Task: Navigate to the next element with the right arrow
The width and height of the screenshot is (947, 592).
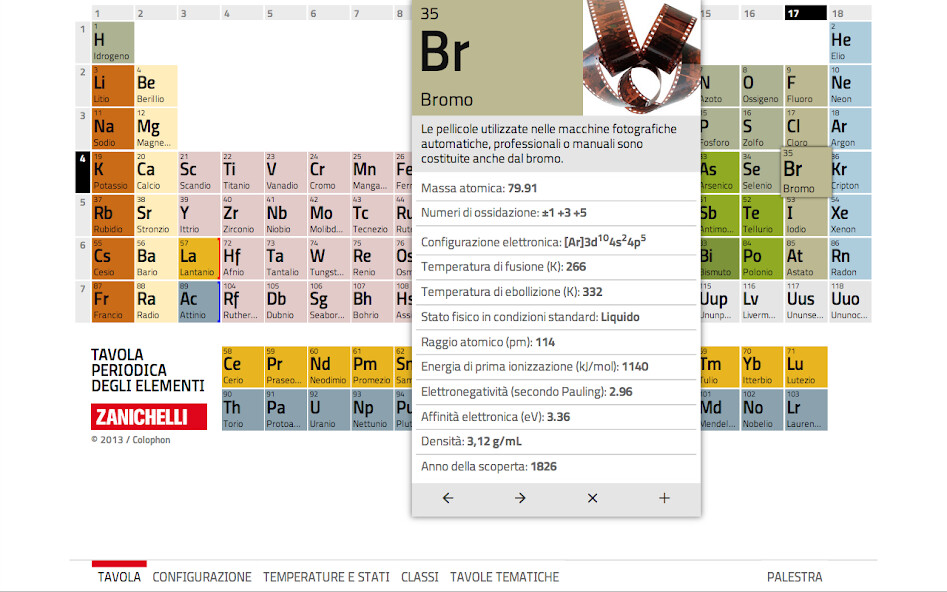Action: (x=519, y=497)
